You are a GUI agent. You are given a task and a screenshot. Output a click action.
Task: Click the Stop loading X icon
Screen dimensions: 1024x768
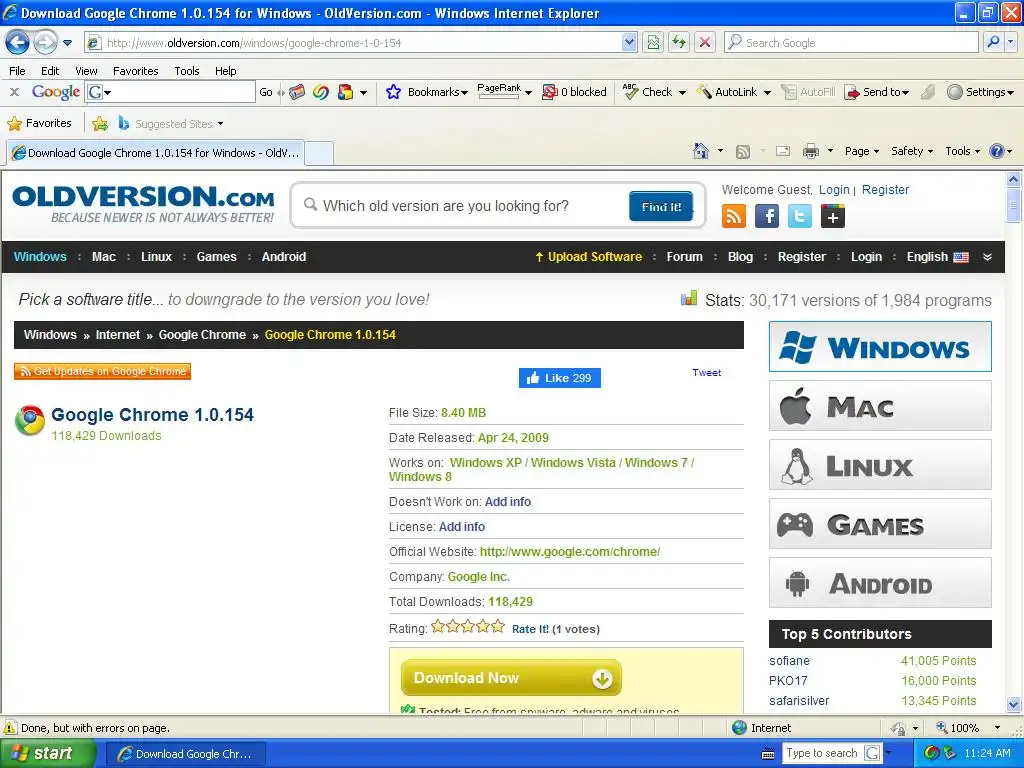(705, 42)
